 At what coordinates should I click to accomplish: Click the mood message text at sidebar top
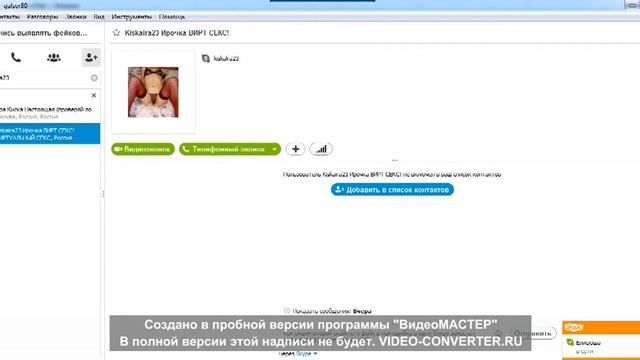pos(44,33)
